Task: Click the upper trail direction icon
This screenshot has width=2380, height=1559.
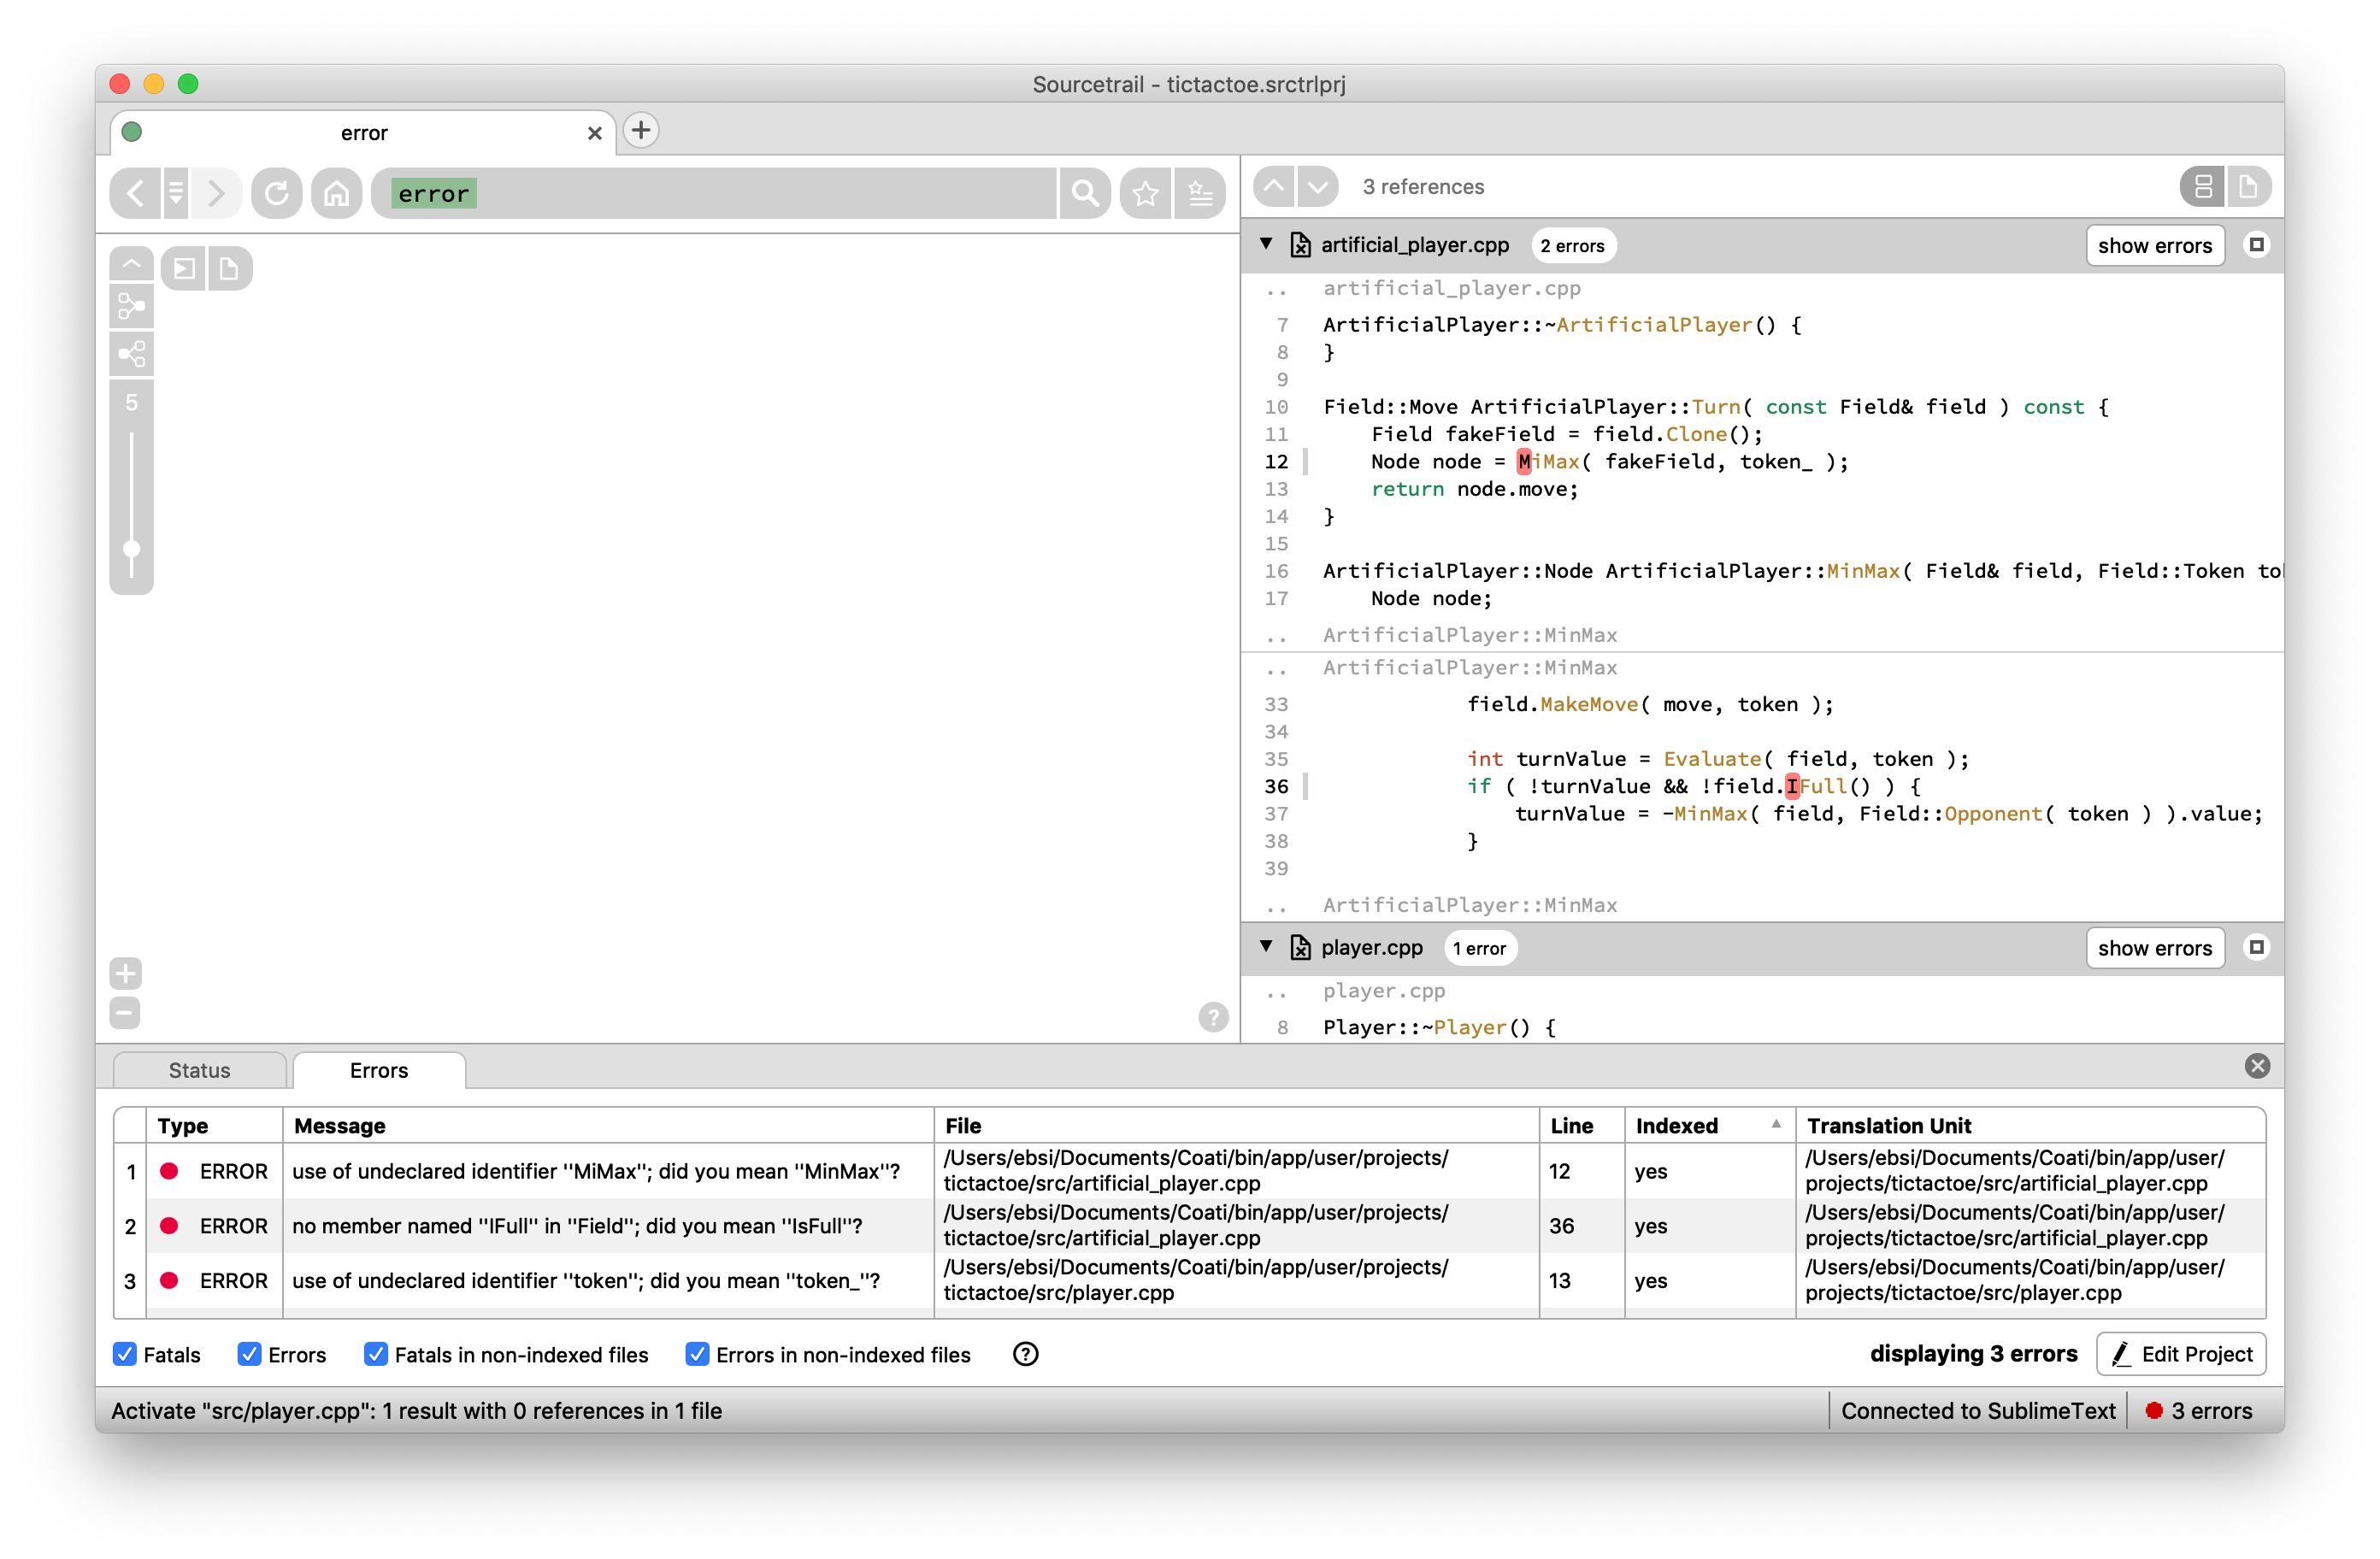Action: 131,306
